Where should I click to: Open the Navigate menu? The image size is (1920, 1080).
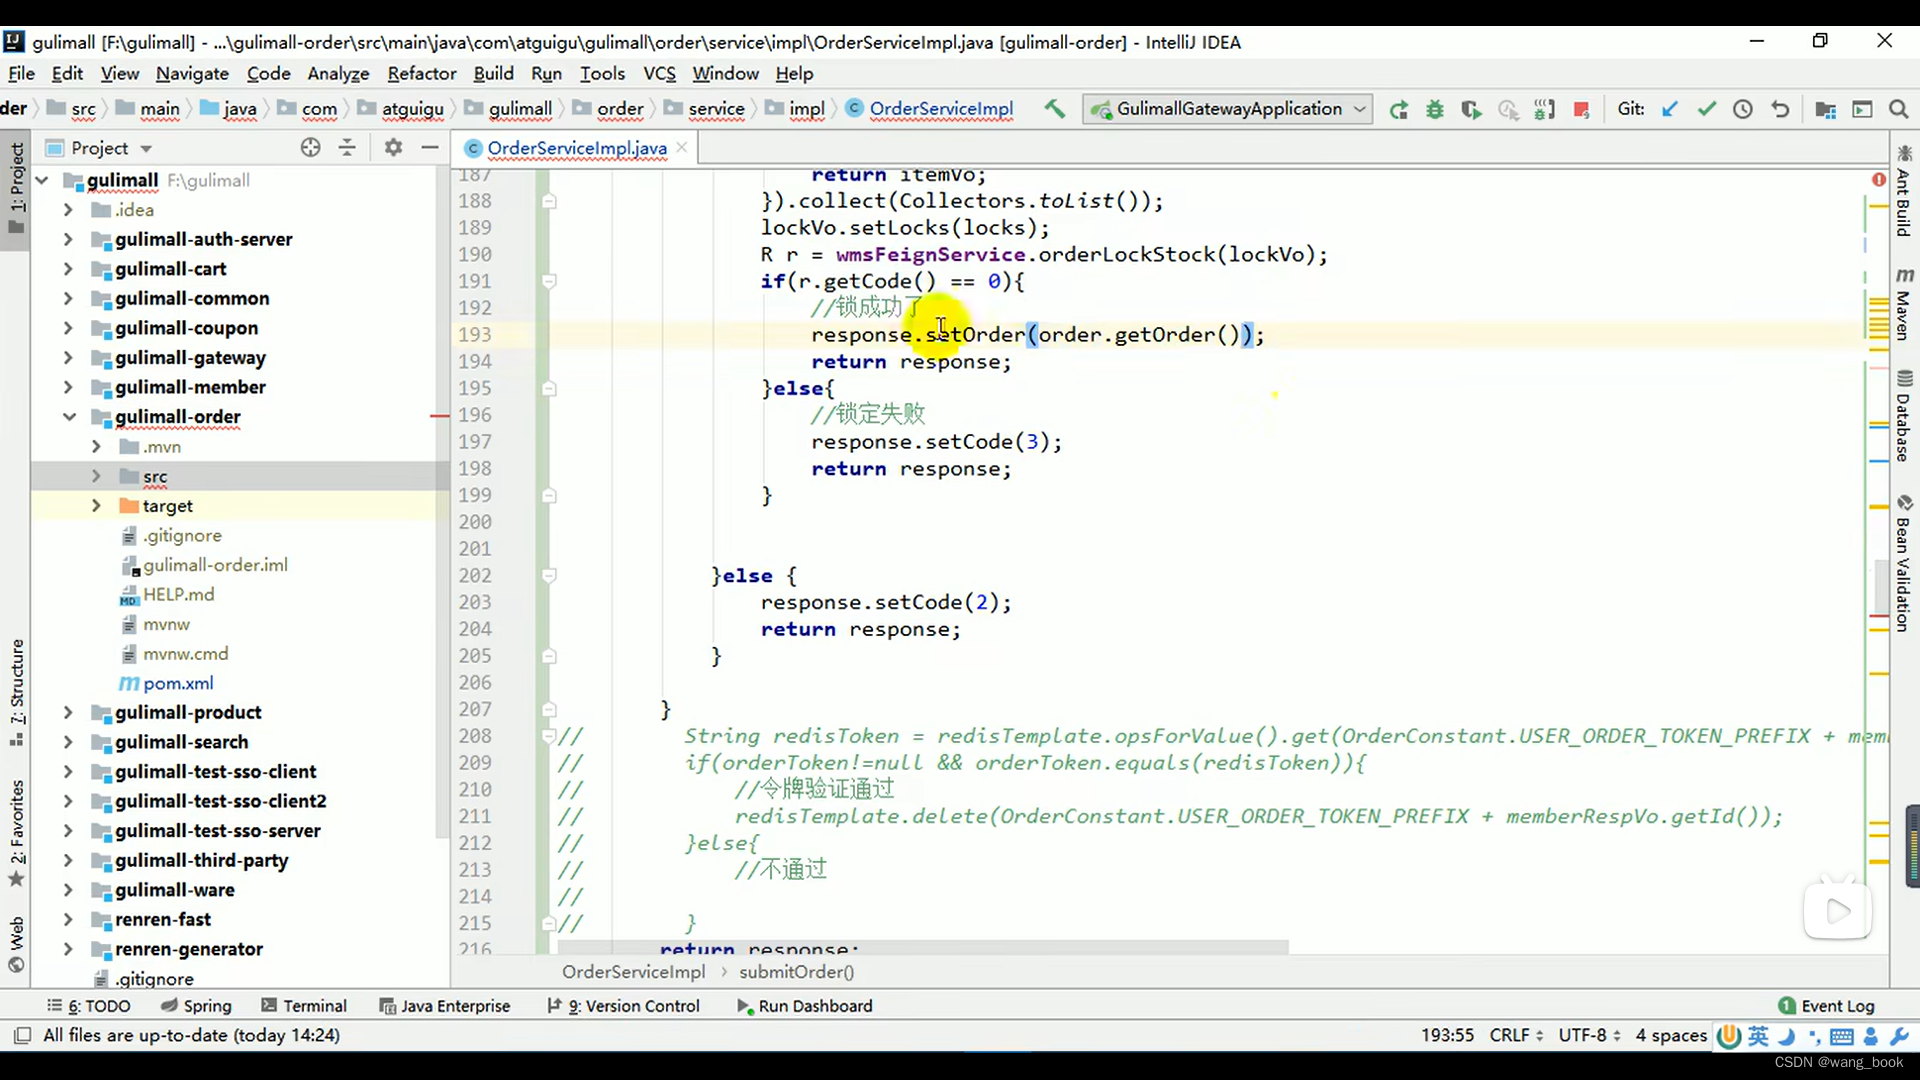(x=192, y=73)
